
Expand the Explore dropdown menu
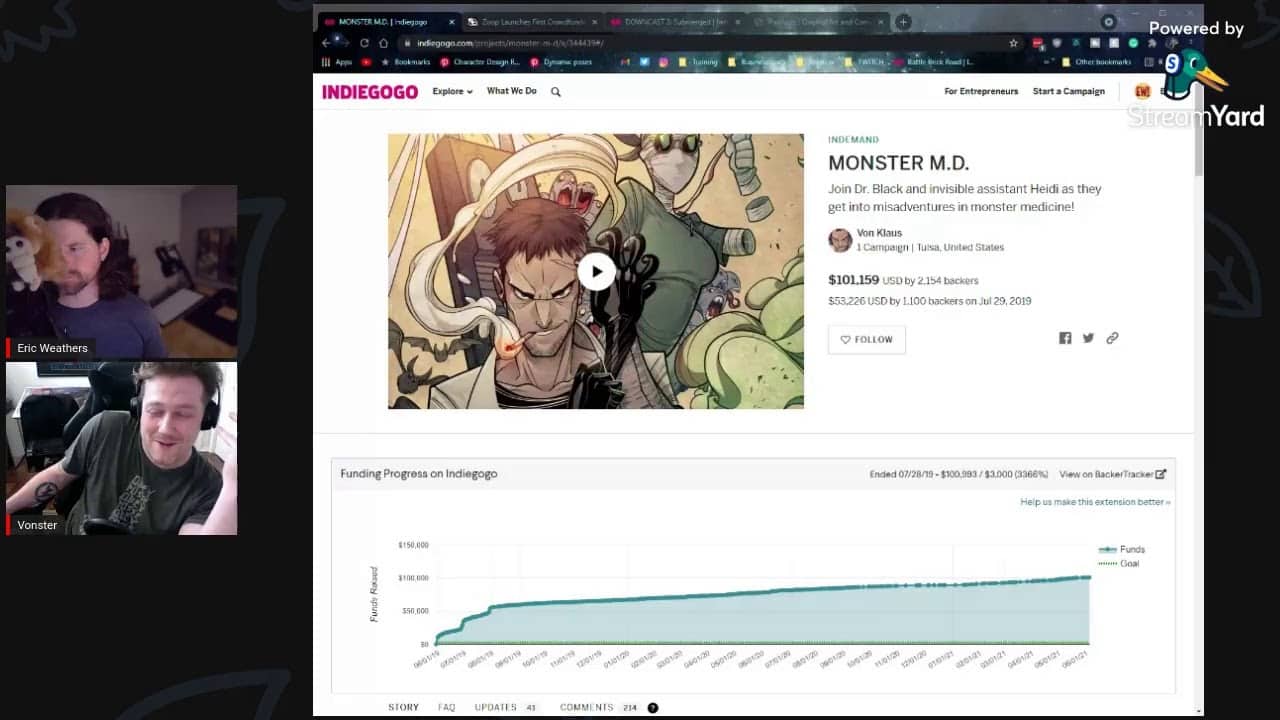[x=452, y=91]
